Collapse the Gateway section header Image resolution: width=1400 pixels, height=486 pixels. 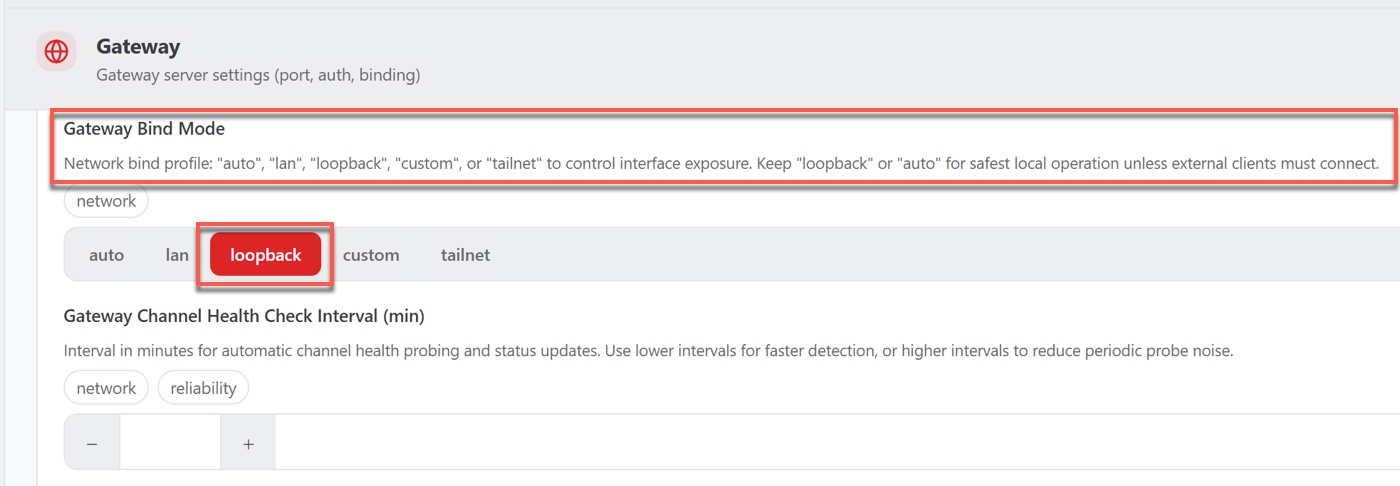click(x=700, y=59)
